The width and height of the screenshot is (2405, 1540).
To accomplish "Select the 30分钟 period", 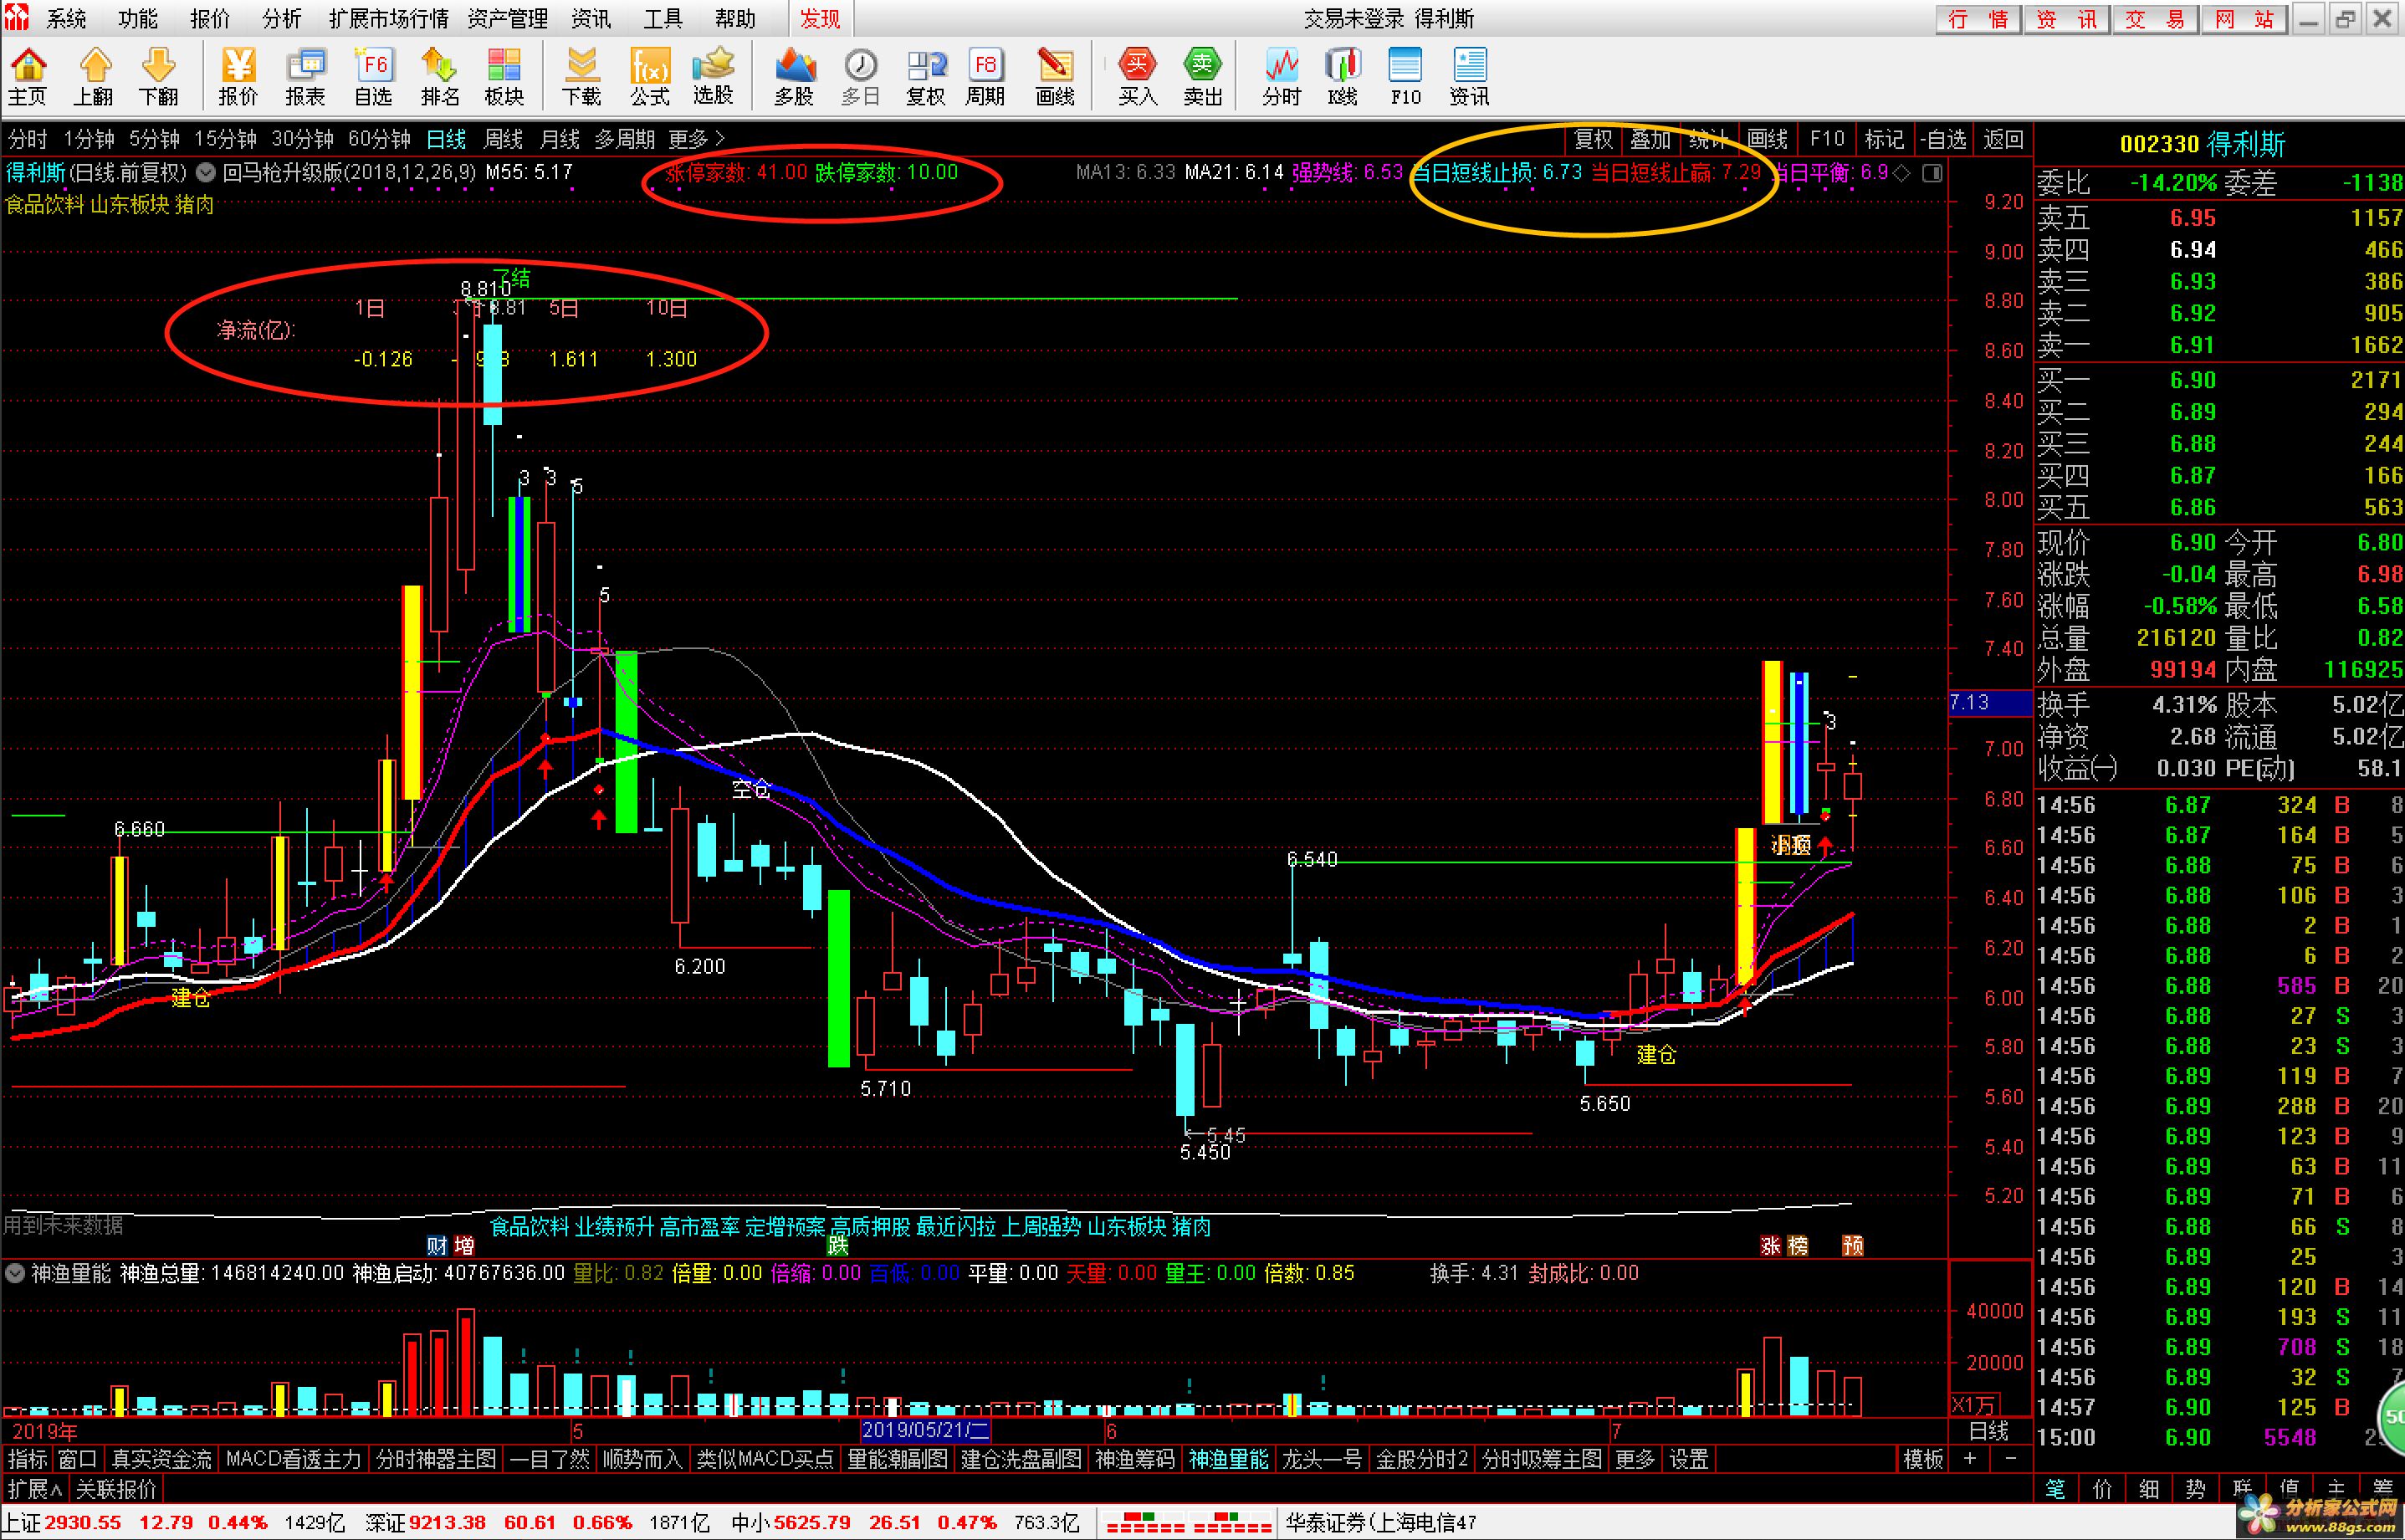I will pos(302,139).
